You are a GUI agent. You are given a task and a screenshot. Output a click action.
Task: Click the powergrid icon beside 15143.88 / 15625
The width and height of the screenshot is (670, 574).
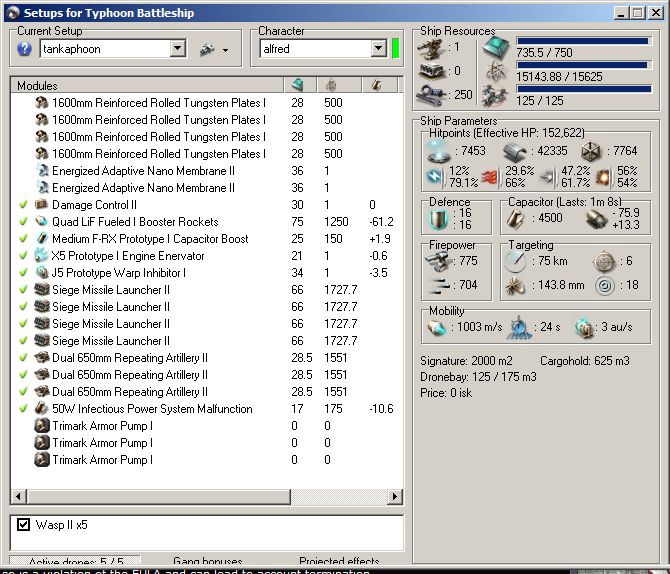pyautogui.click(x=496, y=72)
